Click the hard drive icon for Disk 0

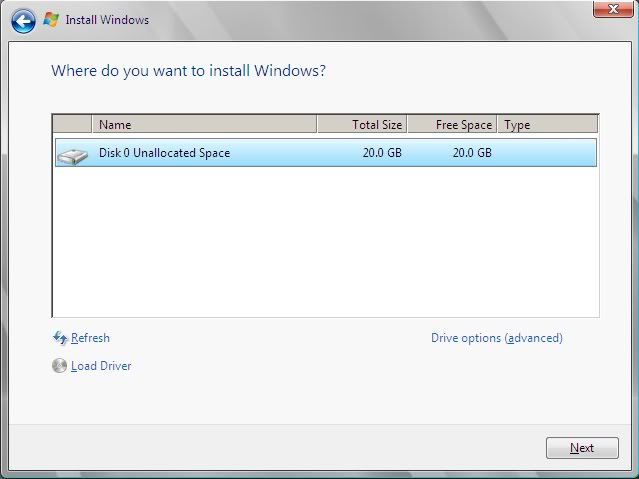(73, 157)
